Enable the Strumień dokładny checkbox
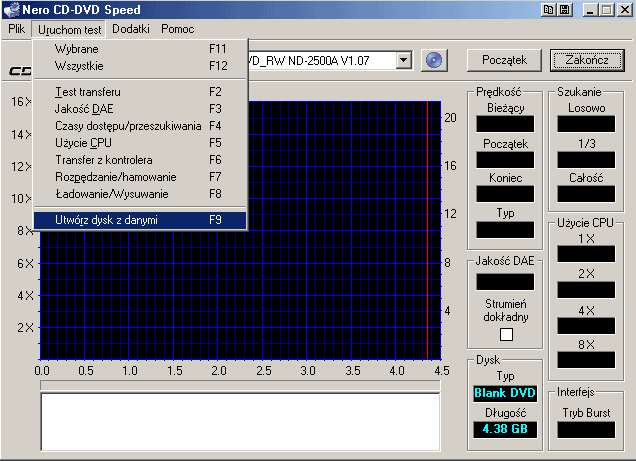Screen dimensions: 636x461 (x=506, y=334)
